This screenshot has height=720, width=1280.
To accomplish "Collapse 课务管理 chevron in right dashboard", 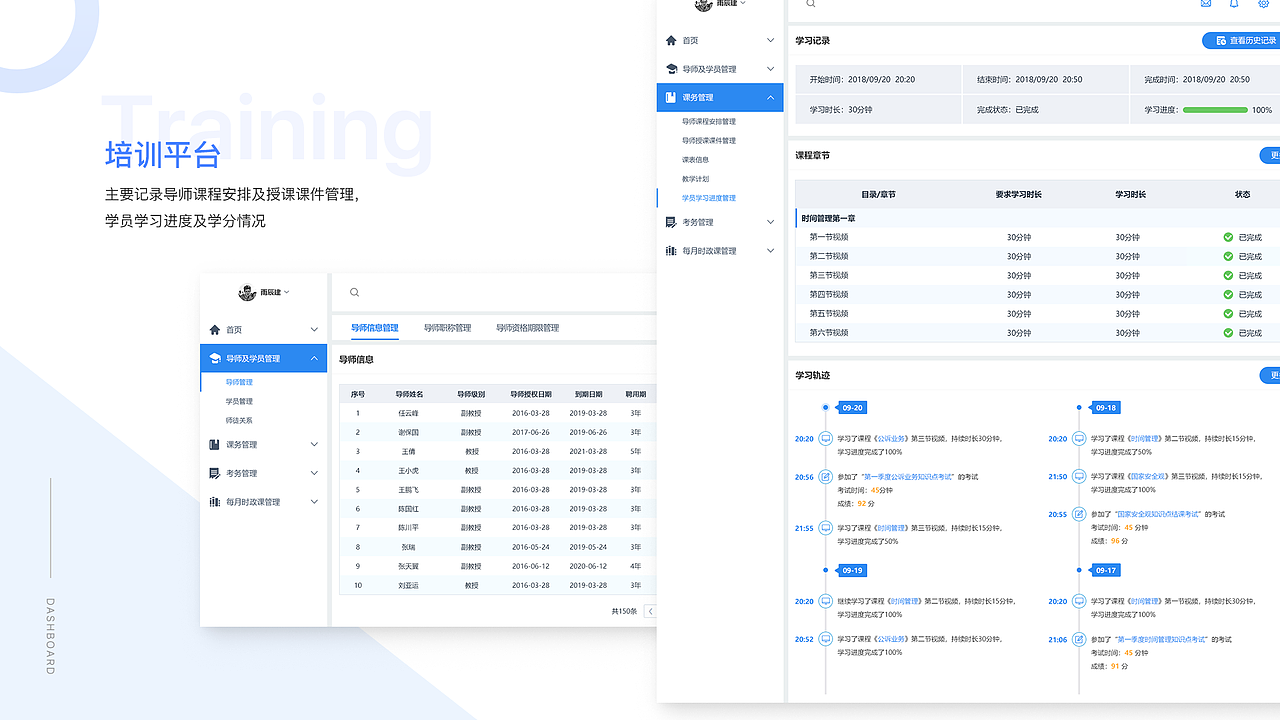I will (770, 98).
